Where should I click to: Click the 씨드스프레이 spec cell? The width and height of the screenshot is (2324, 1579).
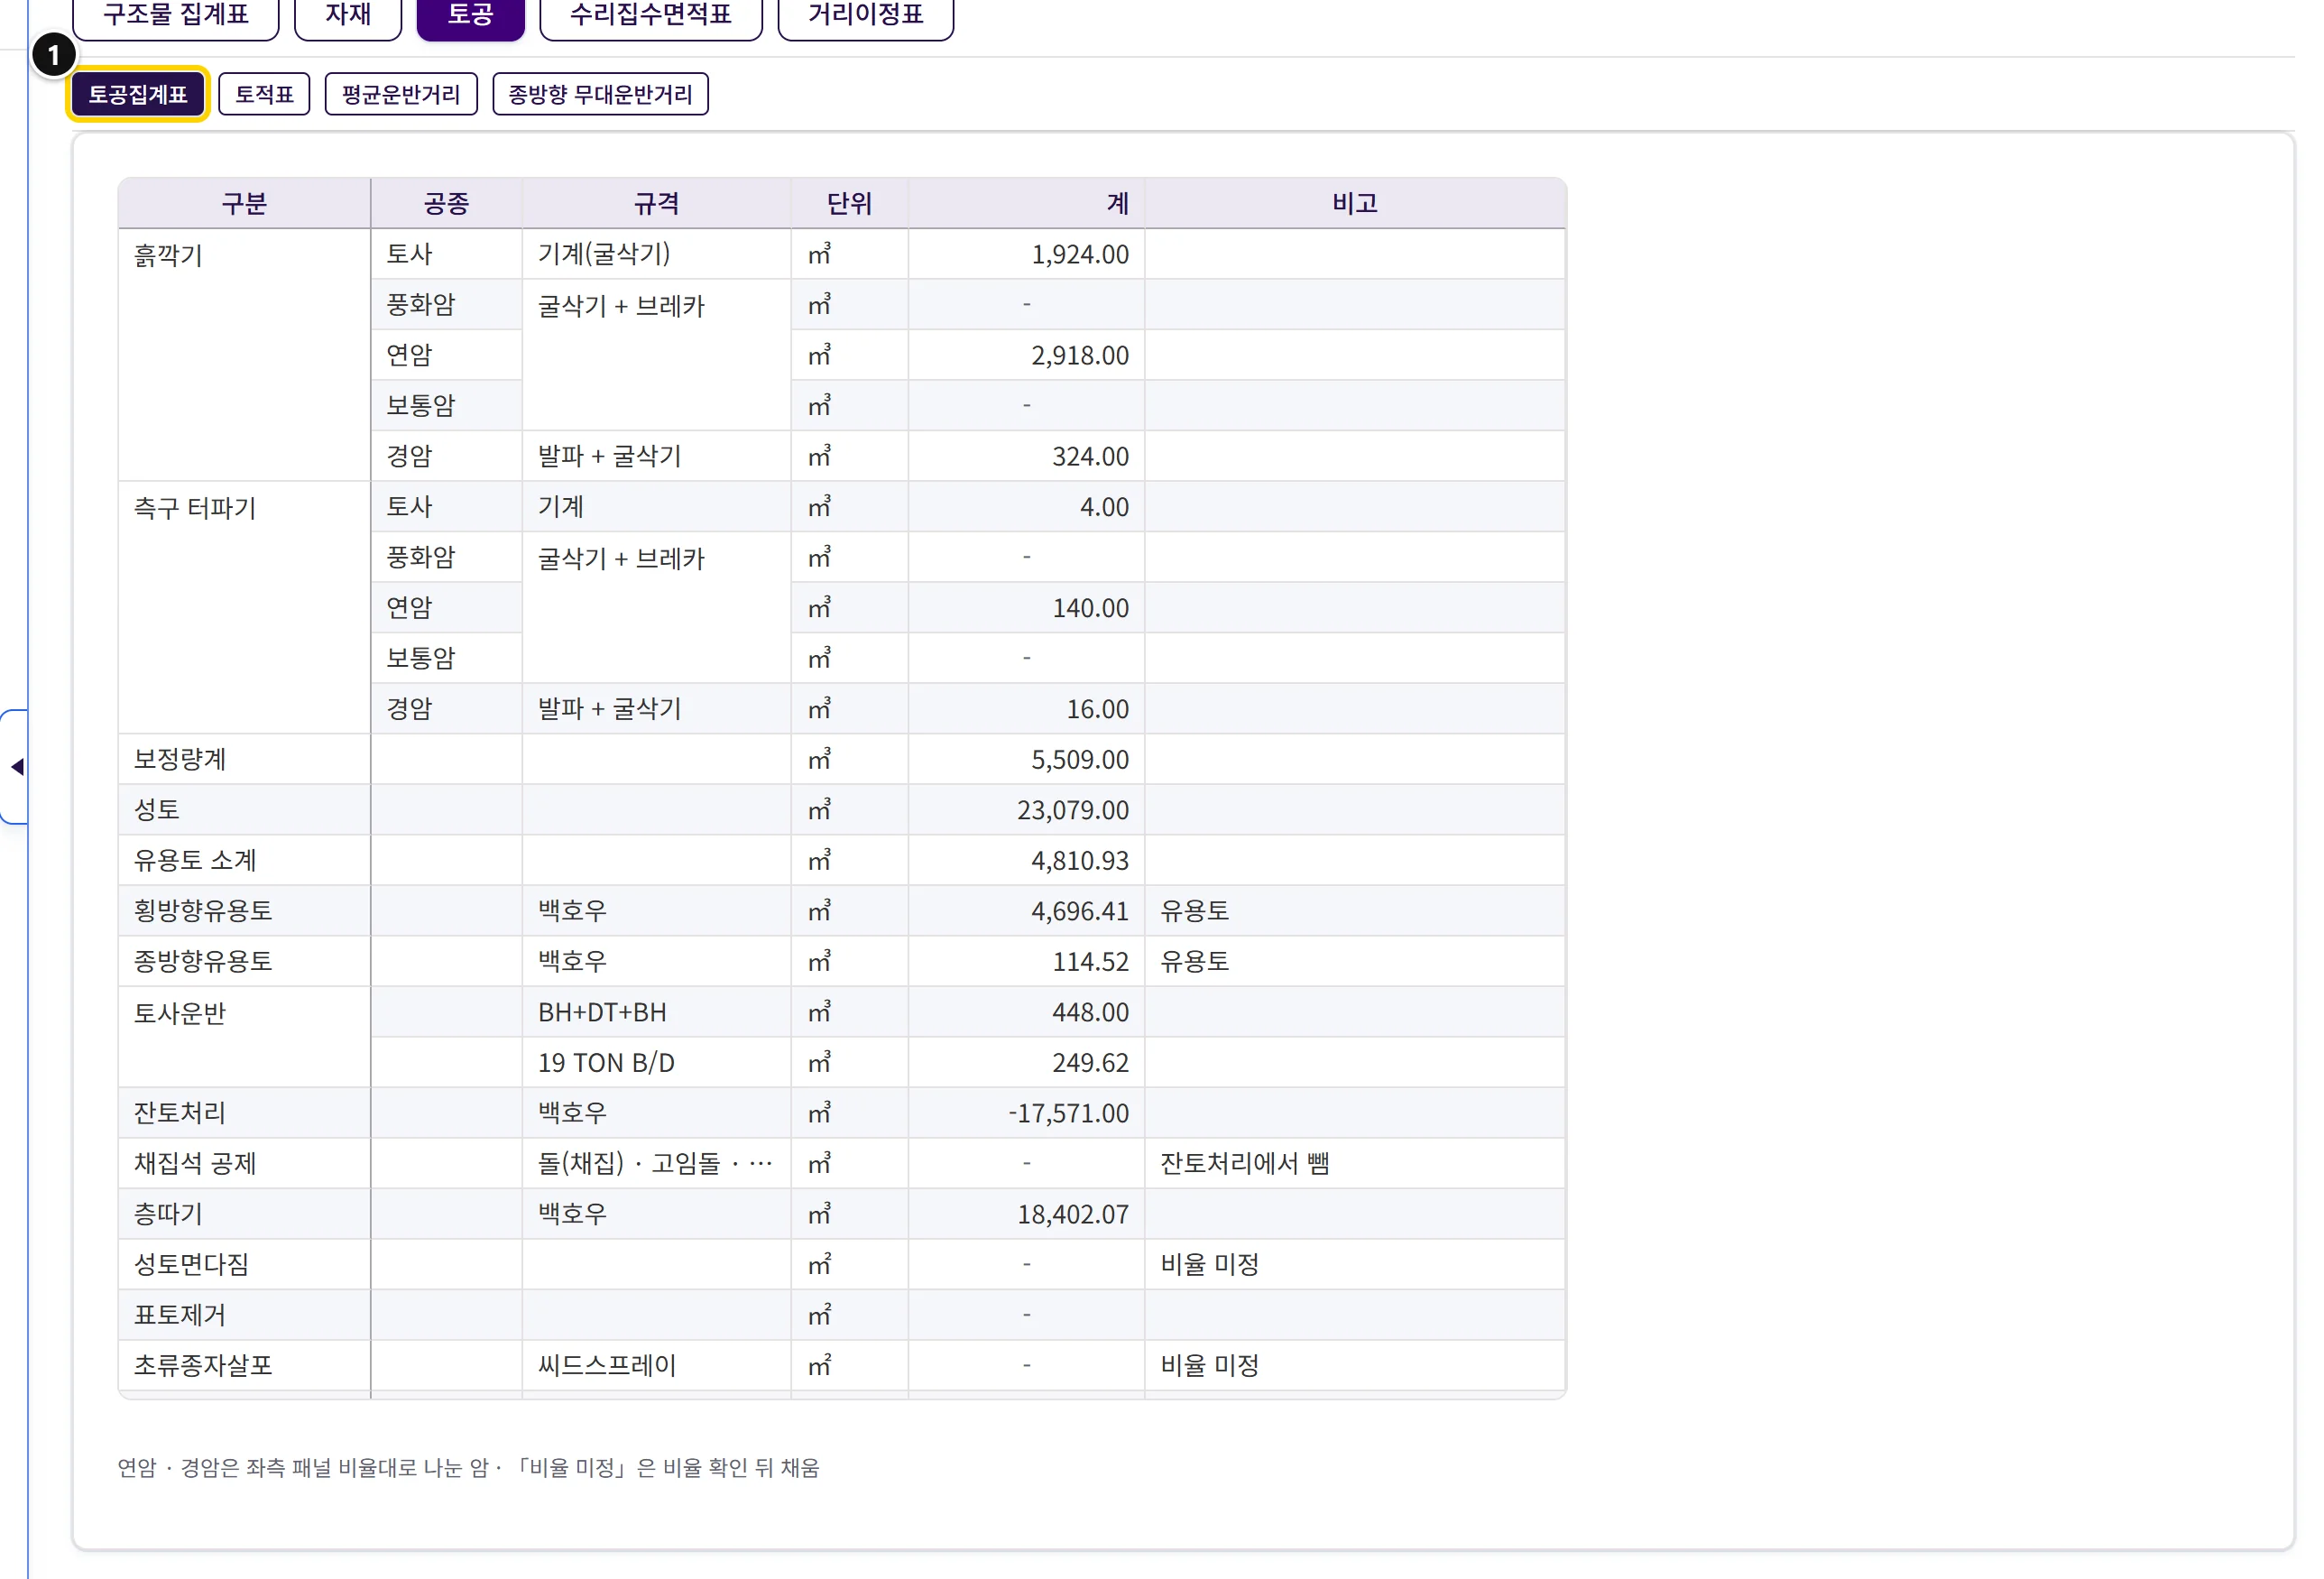[x=657, y=1365]
